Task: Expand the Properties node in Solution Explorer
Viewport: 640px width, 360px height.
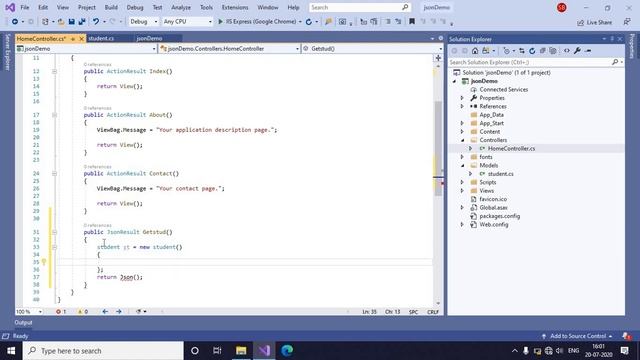Action: [x=462, y=98]
